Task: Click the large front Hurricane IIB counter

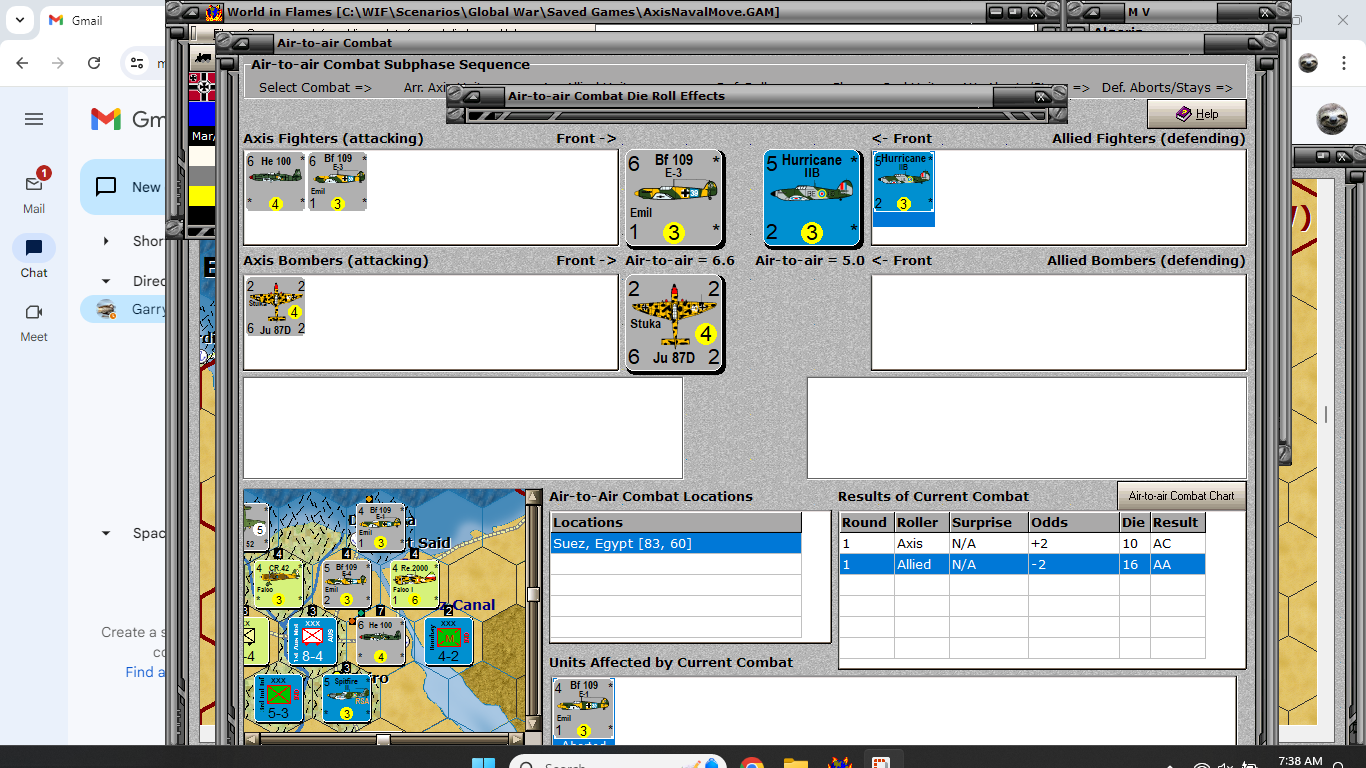Action: pyautogui.click(x=812, y=198)
